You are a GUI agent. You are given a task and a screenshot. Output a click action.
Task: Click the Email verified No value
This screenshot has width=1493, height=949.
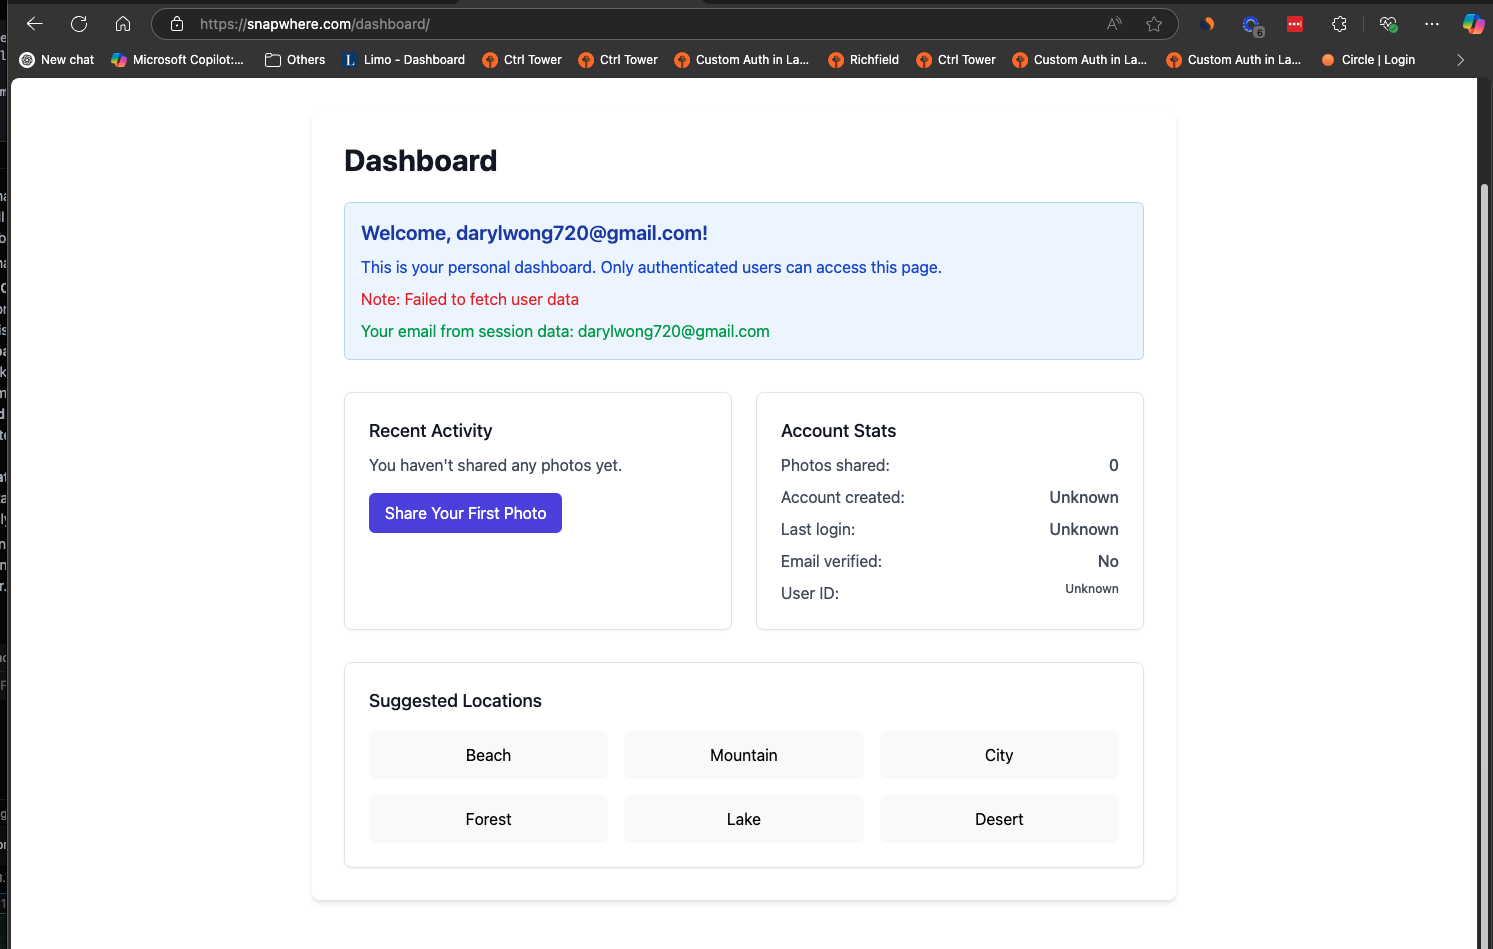point(1108,561)
